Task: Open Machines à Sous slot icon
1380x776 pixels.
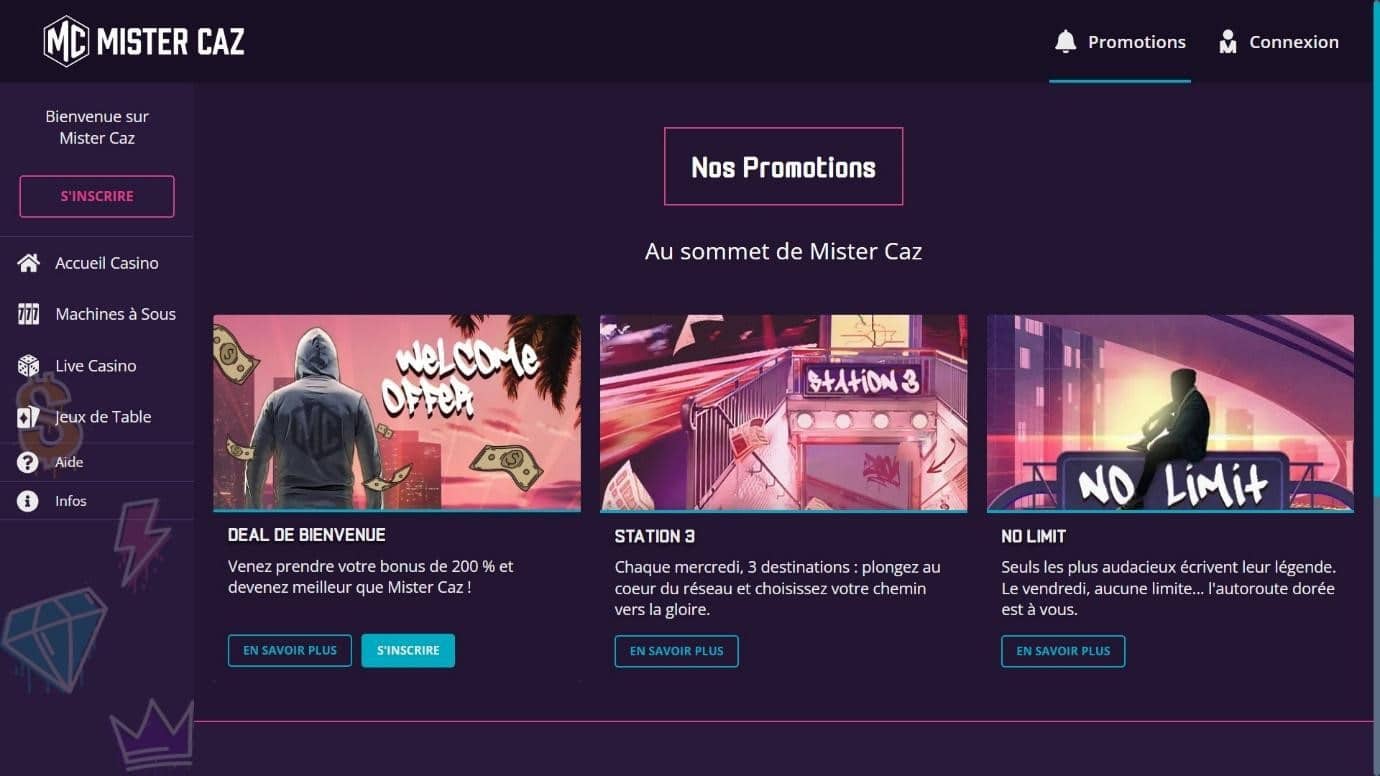Action: pyautogui.click(x=29, y=314)
